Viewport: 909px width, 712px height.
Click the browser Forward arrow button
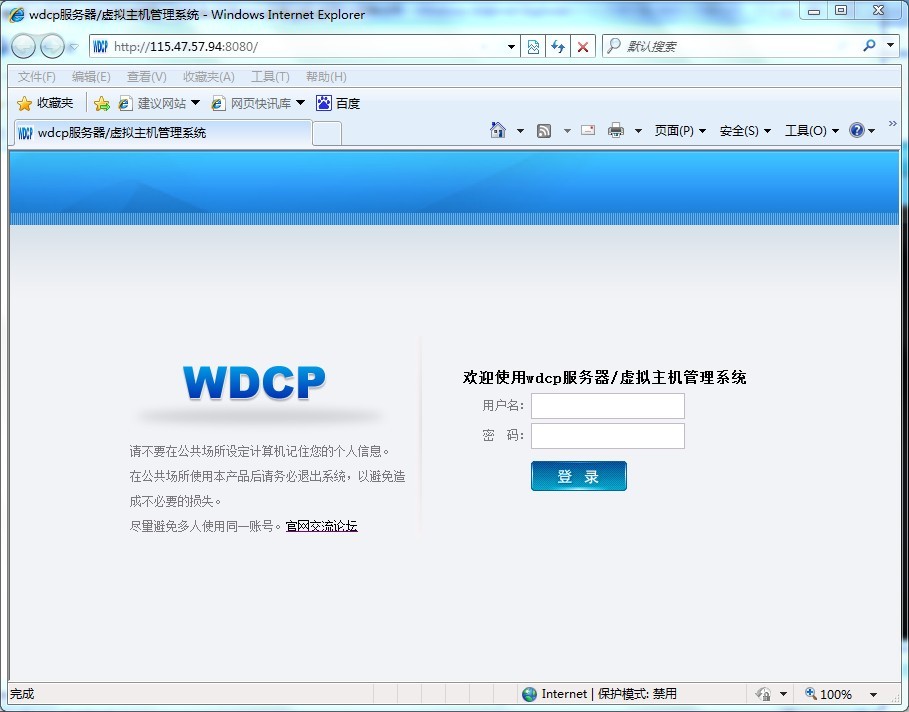point(52,46)
